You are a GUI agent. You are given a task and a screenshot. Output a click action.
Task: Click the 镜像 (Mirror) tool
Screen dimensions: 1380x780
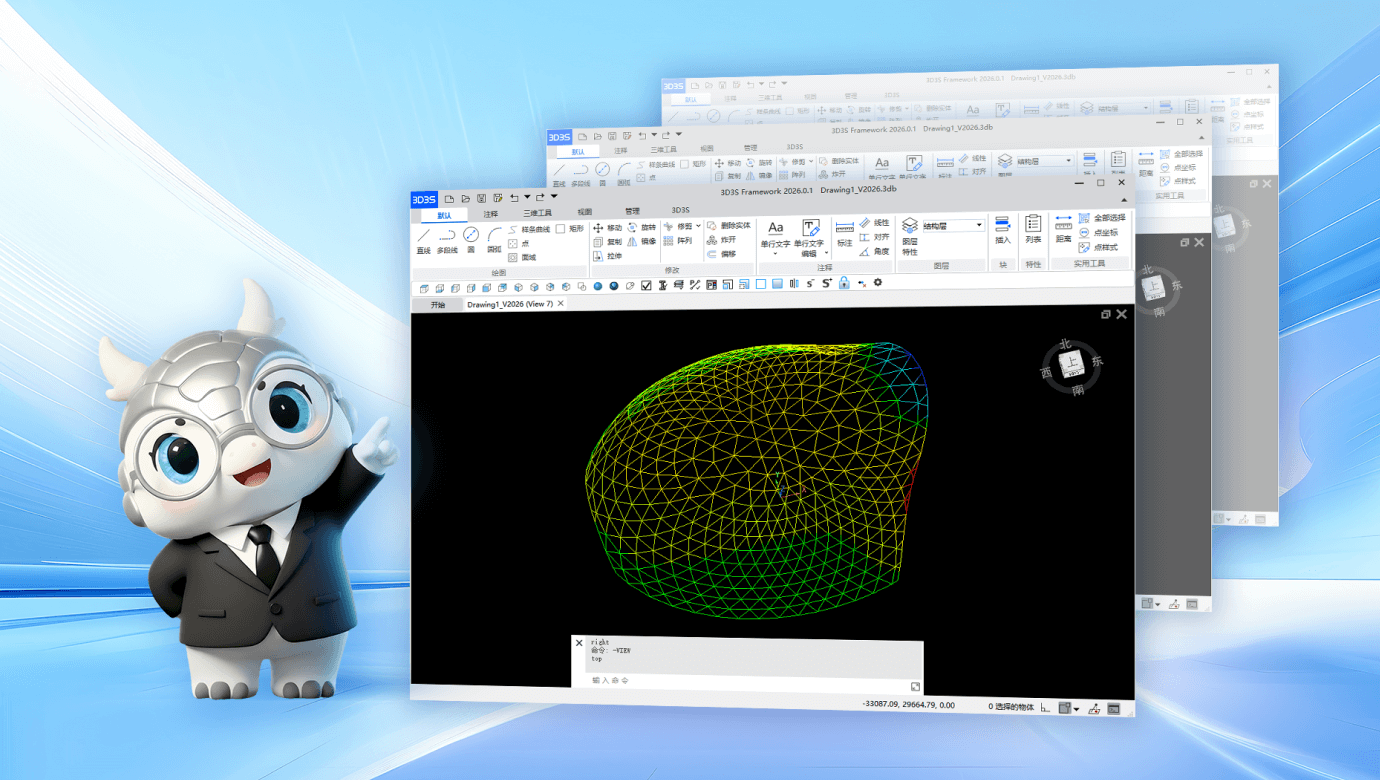(640, 241)
